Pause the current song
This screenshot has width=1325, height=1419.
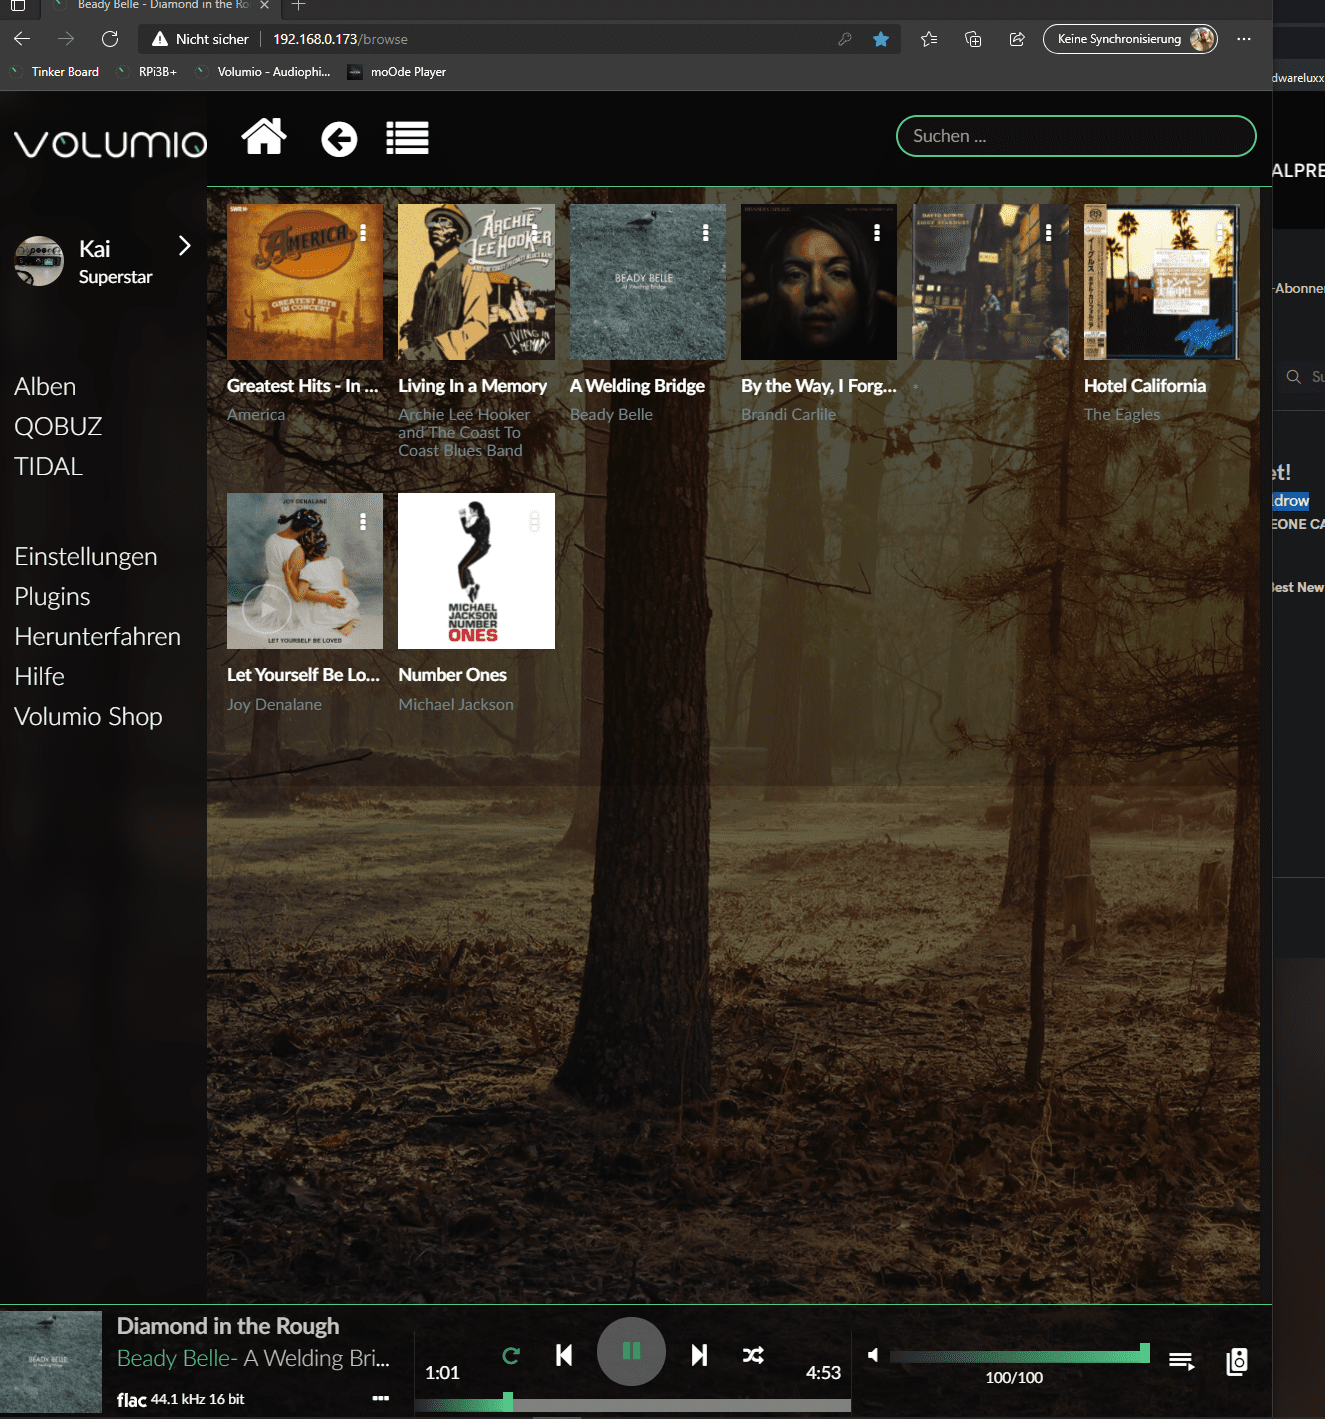point(631,1351)
